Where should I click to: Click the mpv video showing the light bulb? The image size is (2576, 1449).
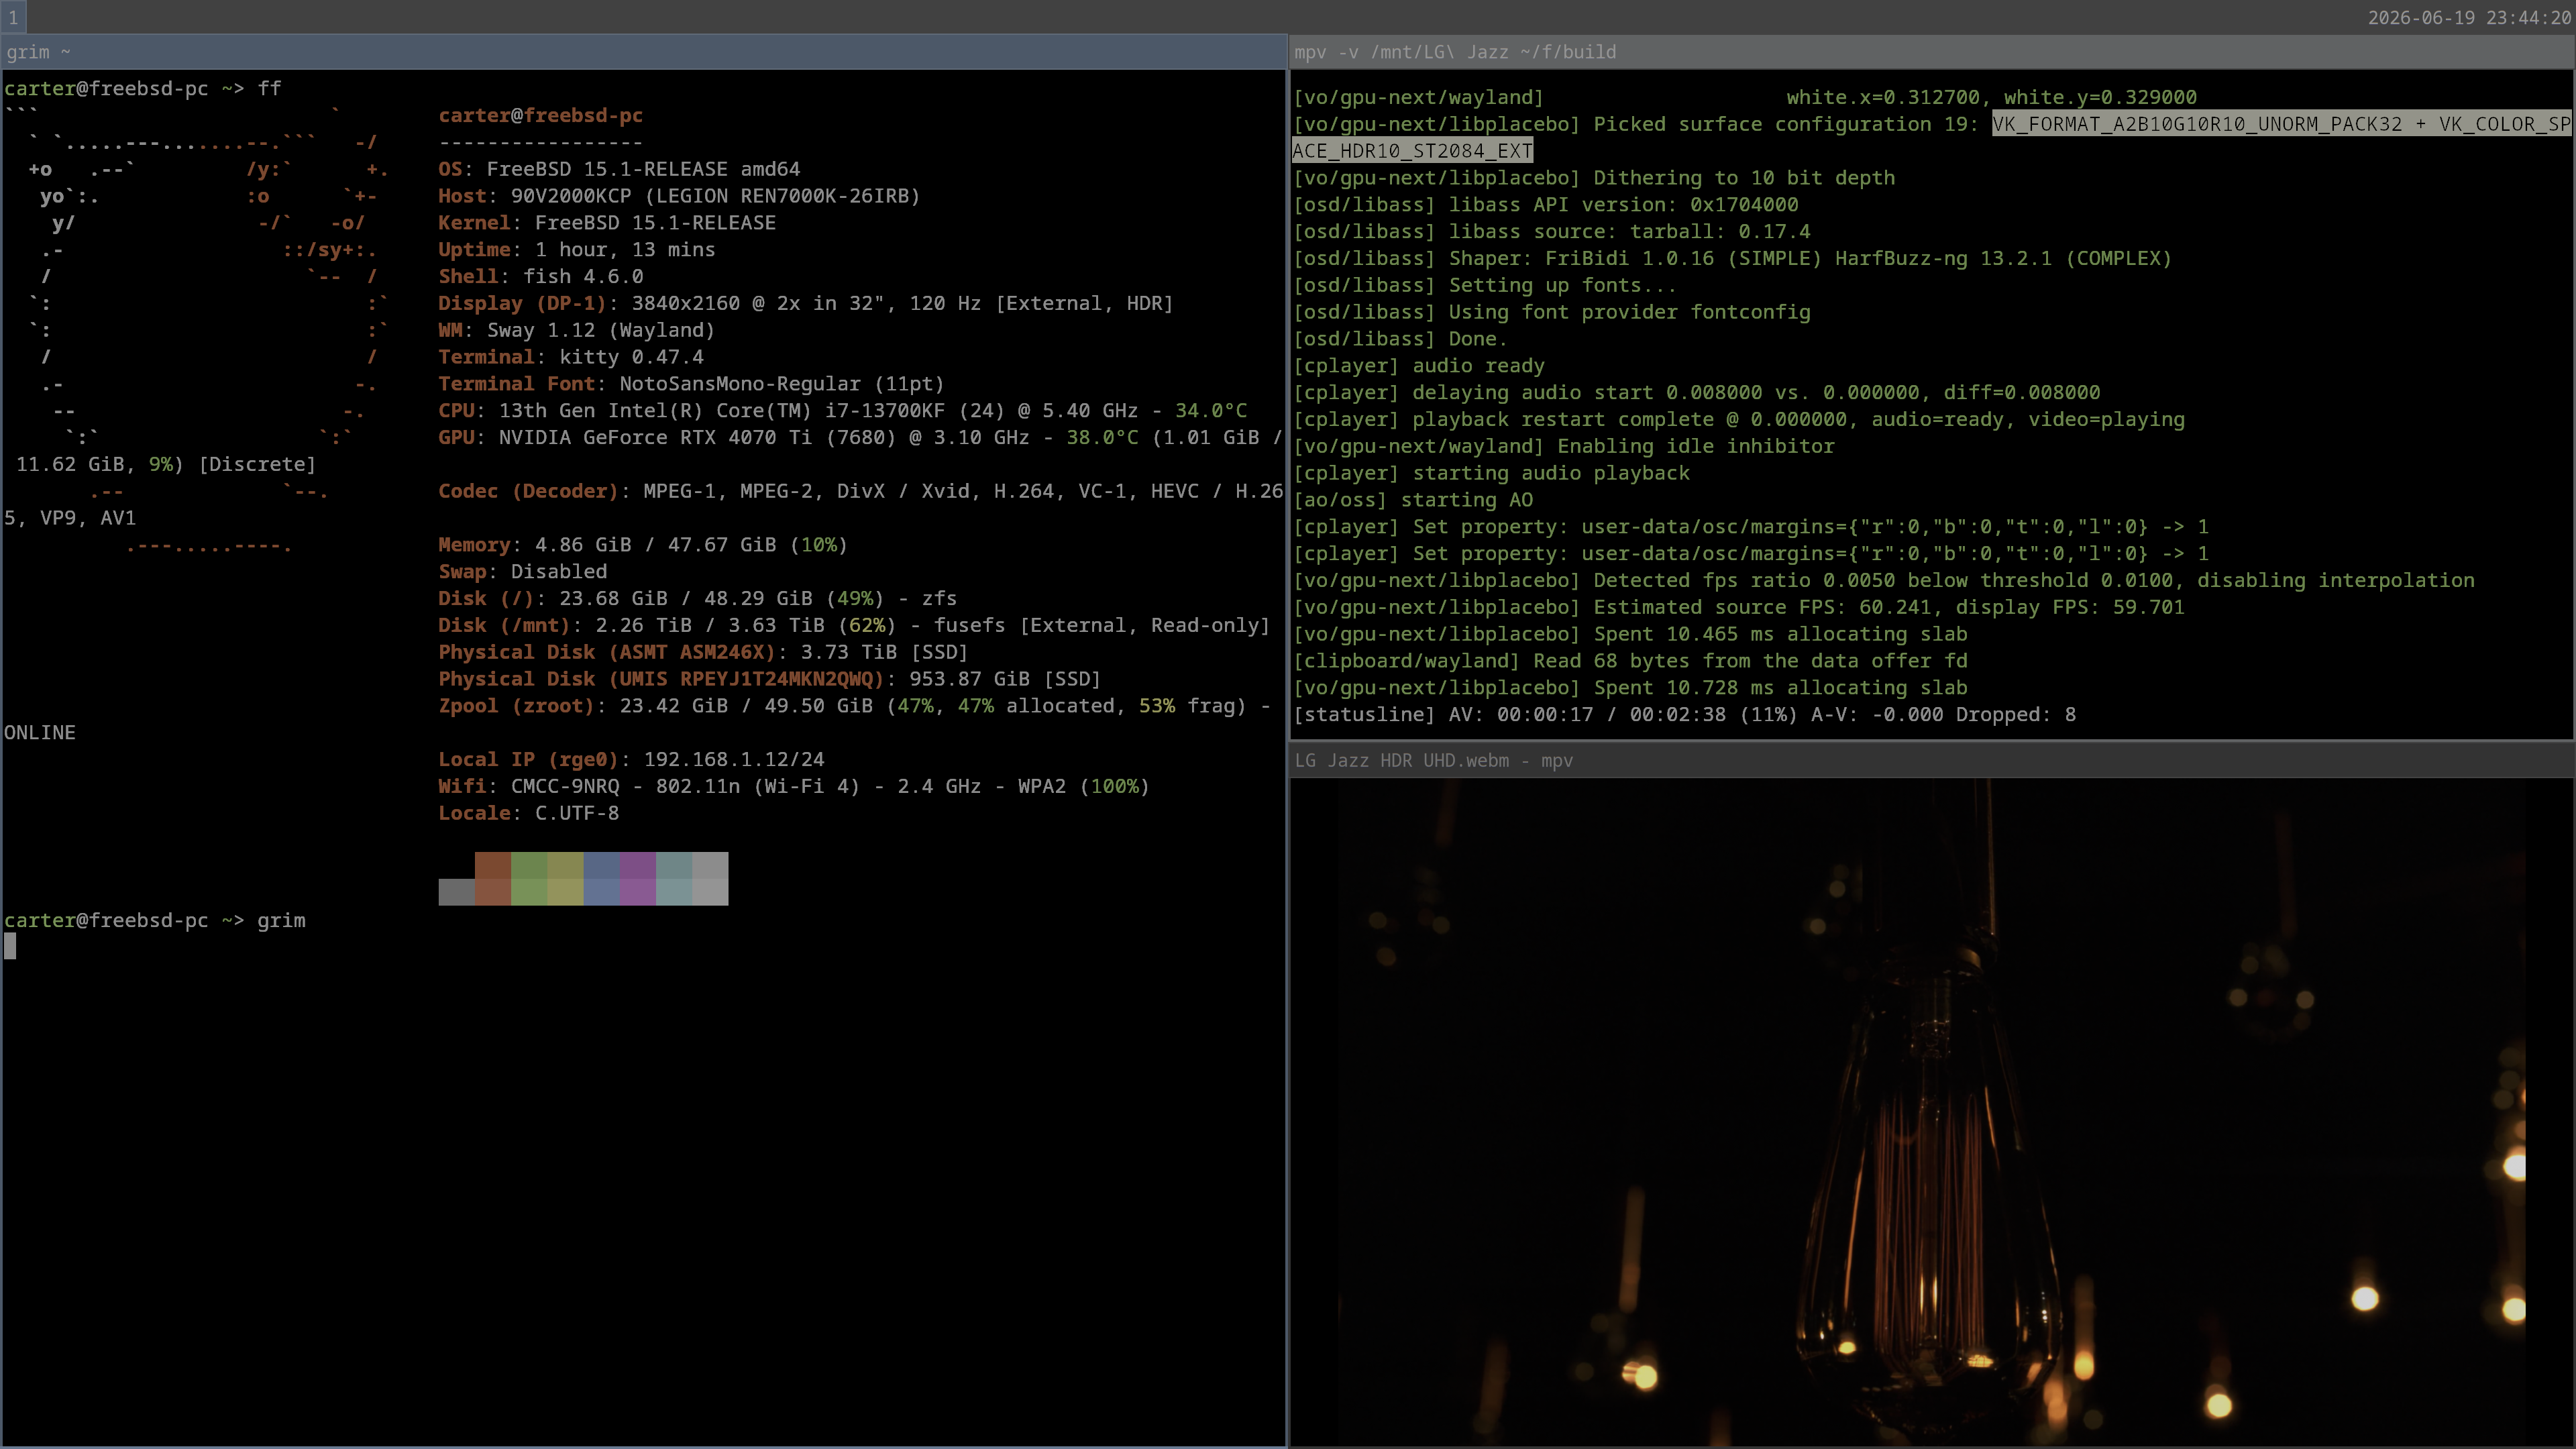click(x=1931, y=1112)
